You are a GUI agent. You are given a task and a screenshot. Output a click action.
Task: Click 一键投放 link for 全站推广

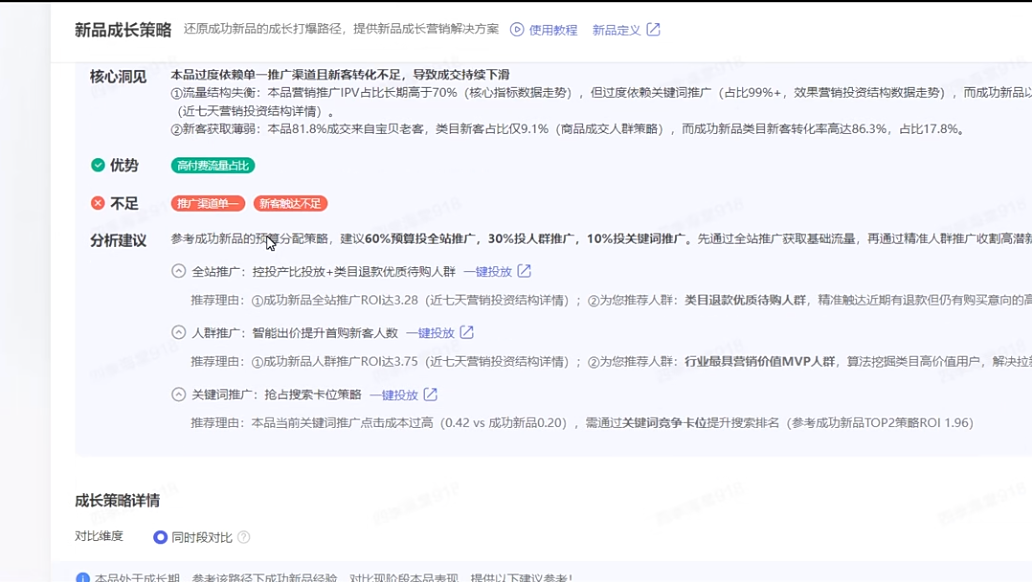[x=488, y=271]
